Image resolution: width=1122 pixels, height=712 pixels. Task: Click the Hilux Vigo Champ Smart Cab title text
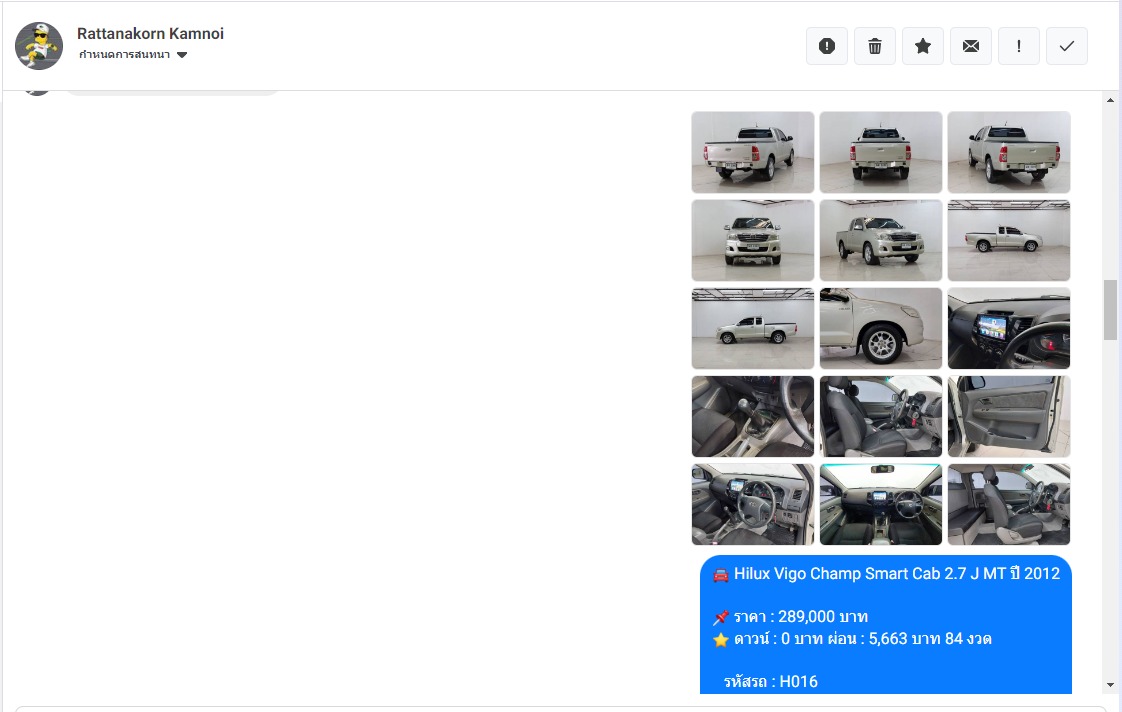pos(897,574)
